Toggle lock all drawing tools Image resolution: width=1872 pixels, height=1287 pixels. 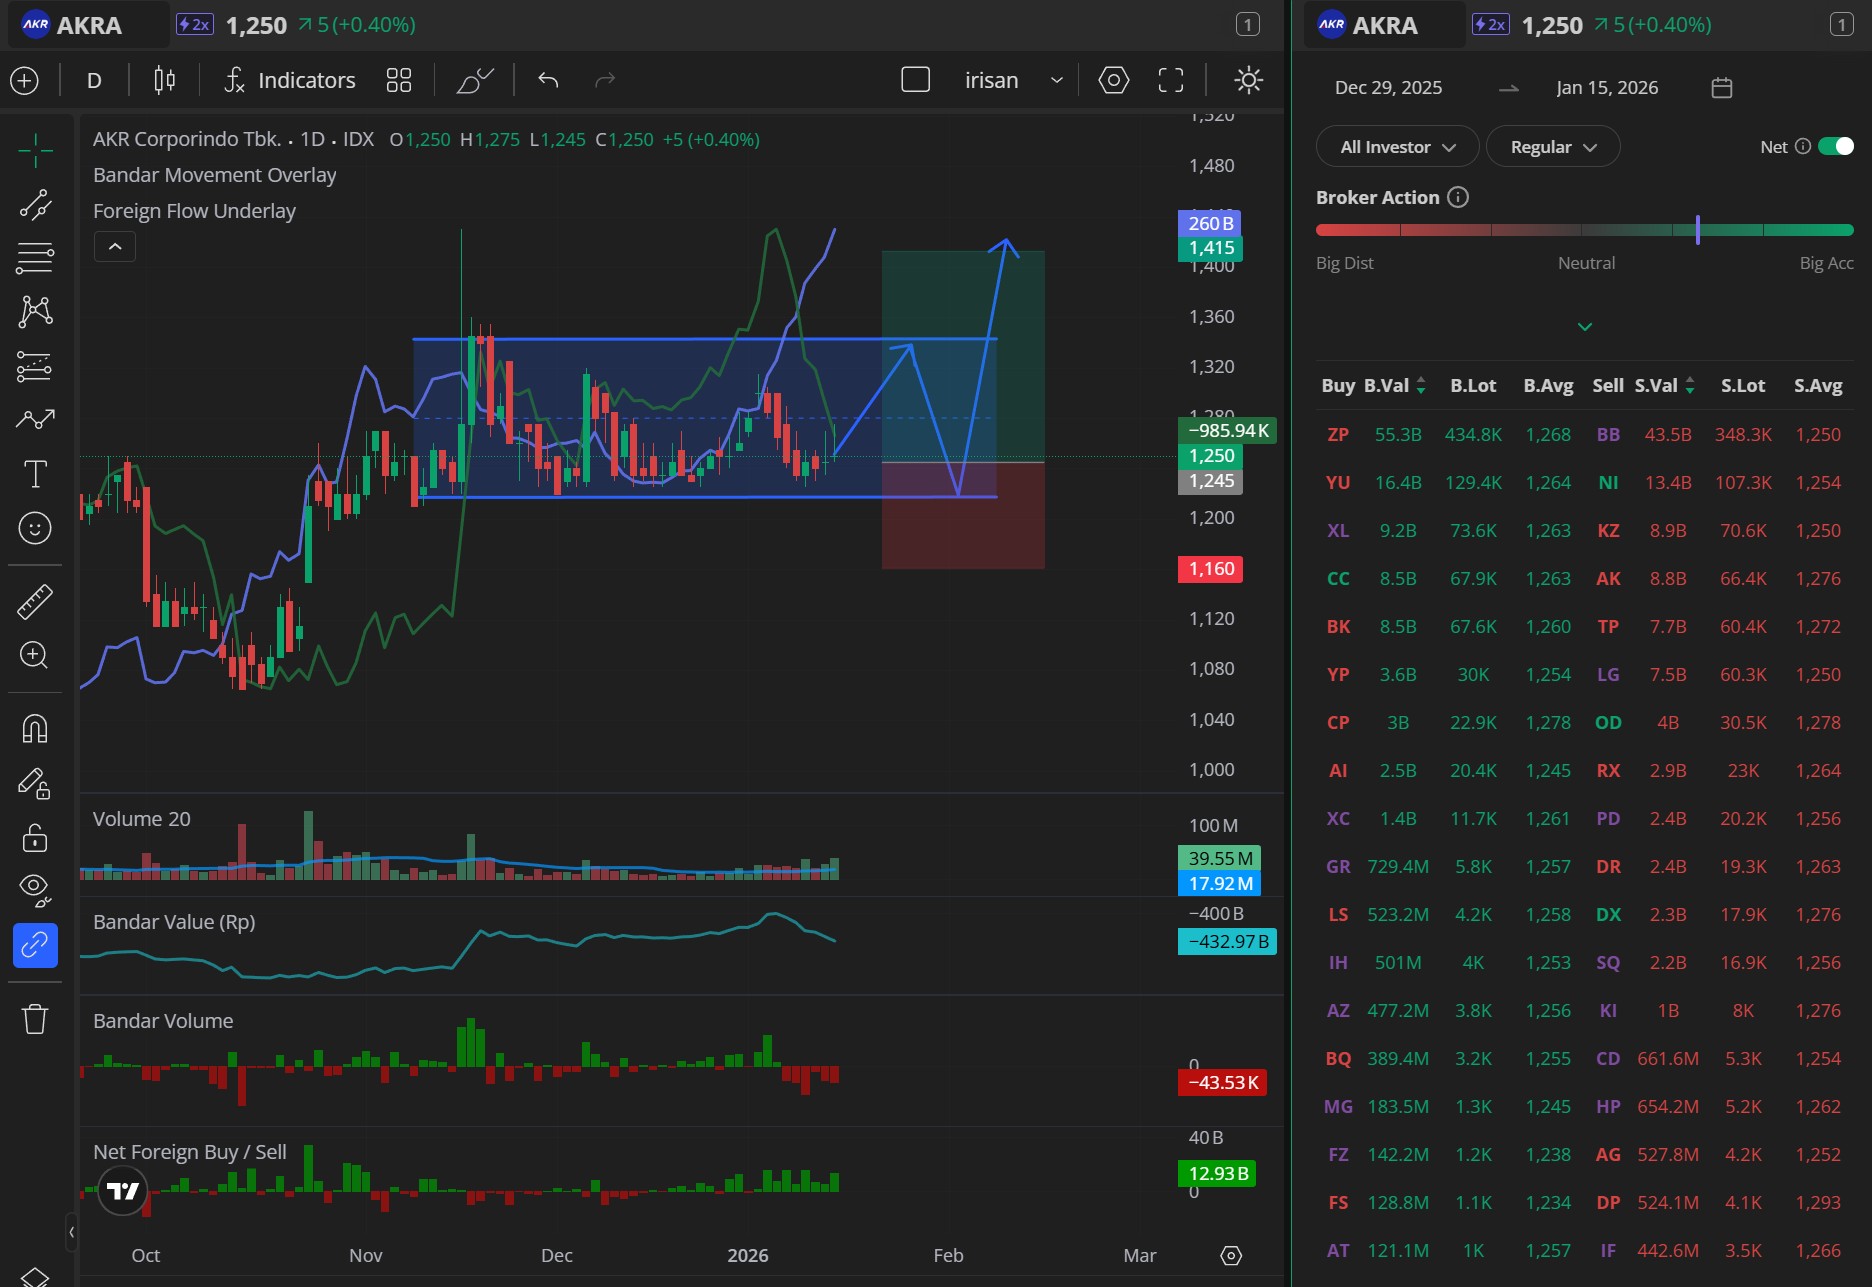click(35, 837)
